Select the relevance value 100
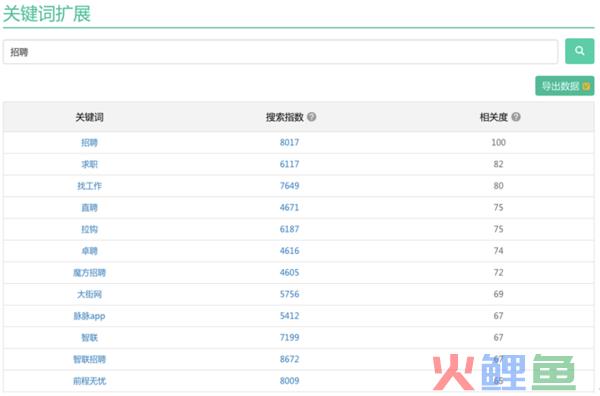 coord(498,143)
